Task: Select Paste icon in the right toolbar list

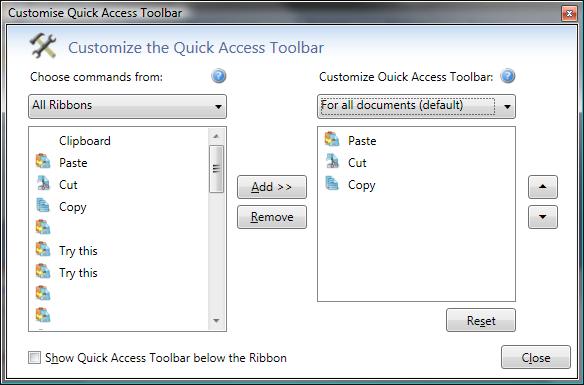Action: (x=331, y=140)
